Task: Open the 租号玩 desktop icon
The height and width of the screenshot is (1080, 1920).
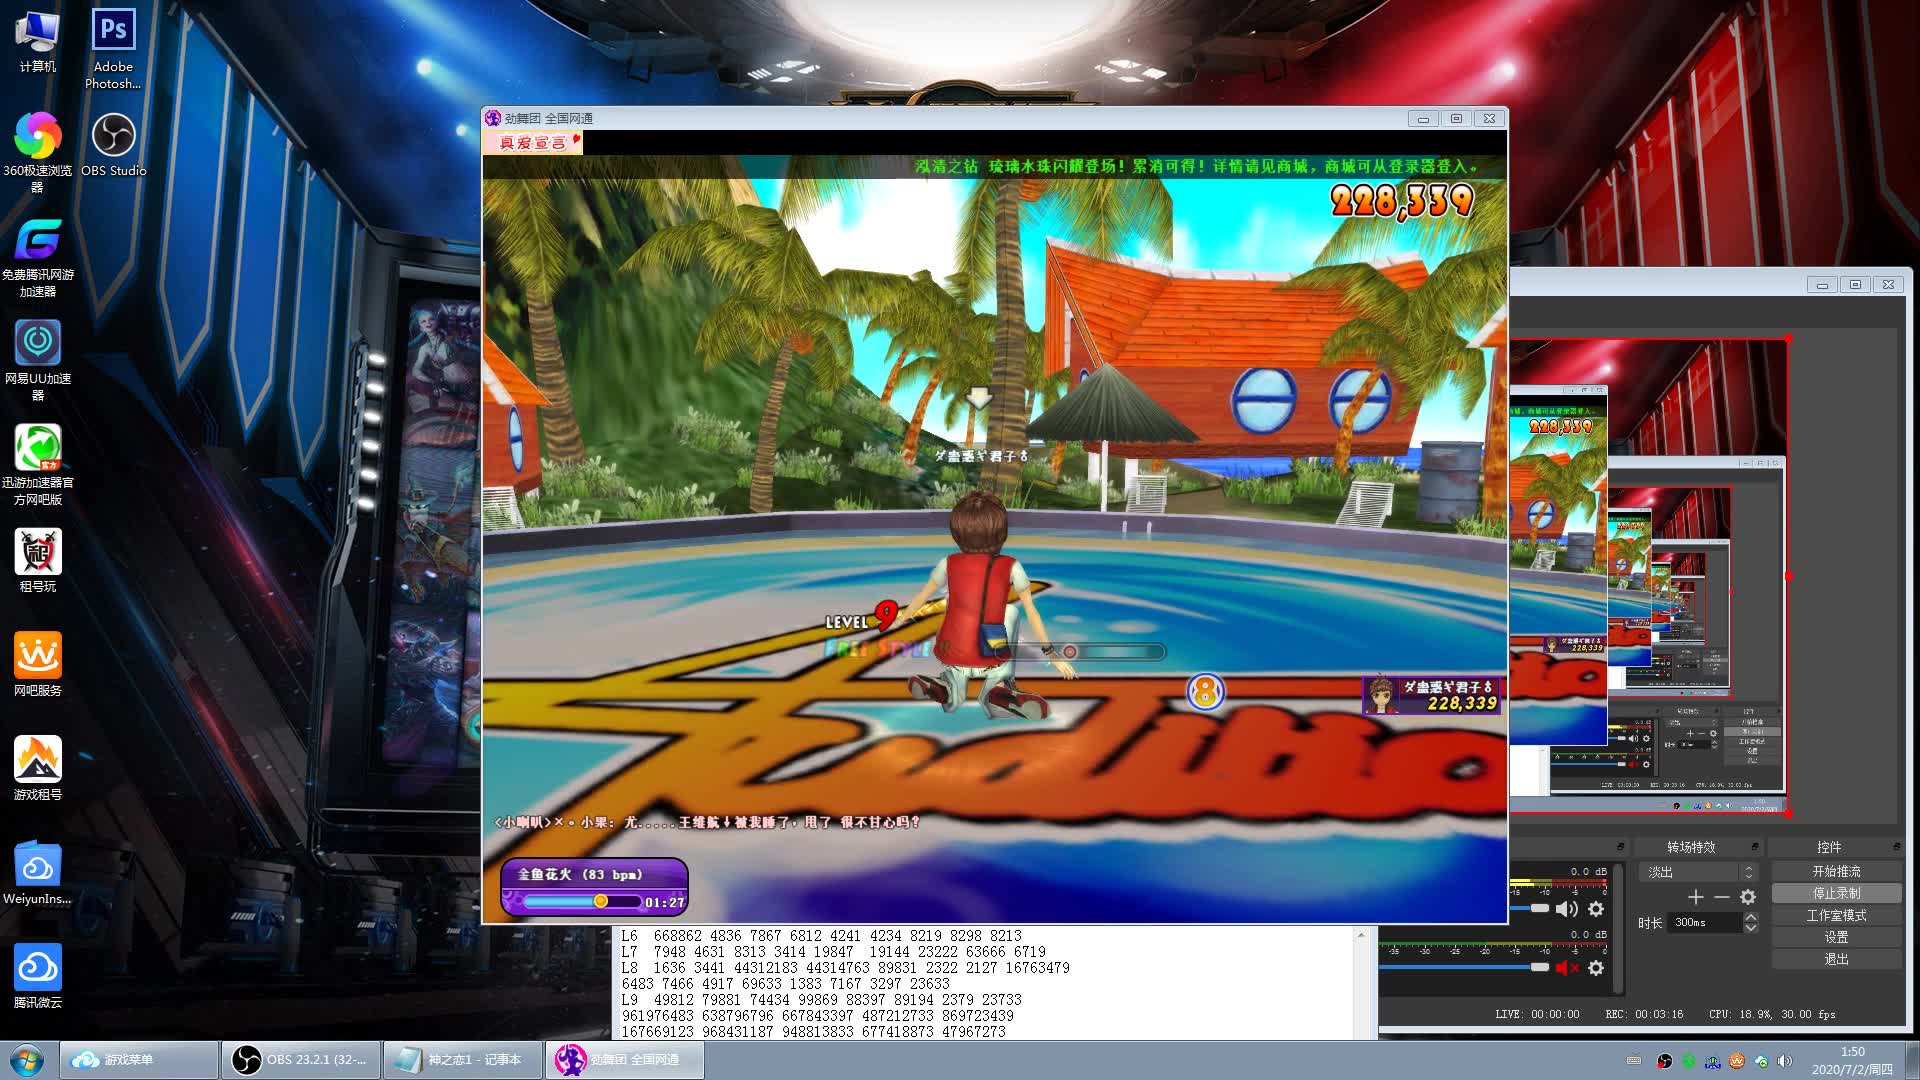Action: pos(37,561)
